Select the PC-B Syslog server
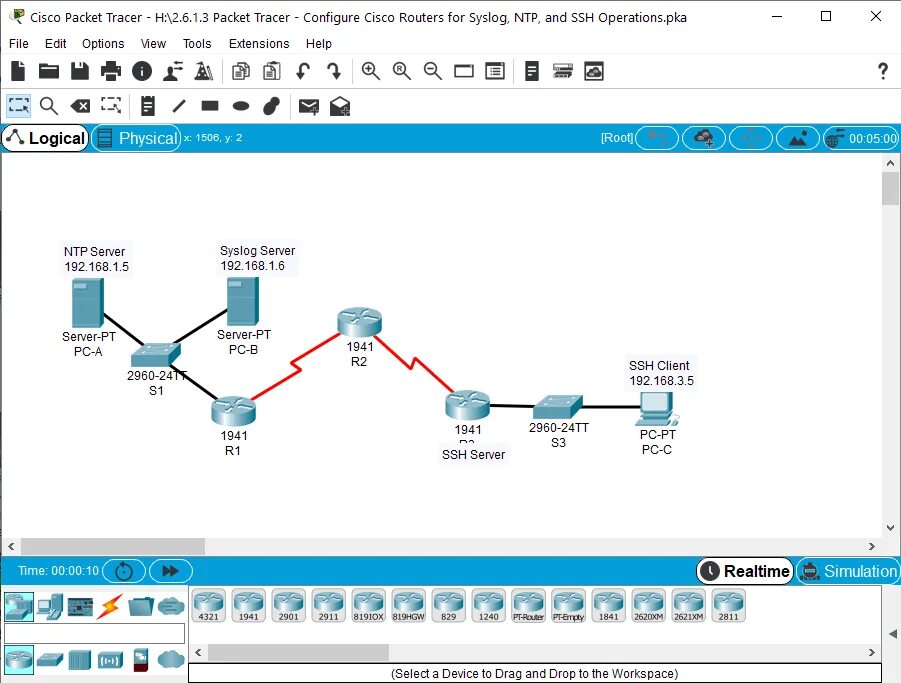Screen dimensions: 901x683 (x=243, y=302)
